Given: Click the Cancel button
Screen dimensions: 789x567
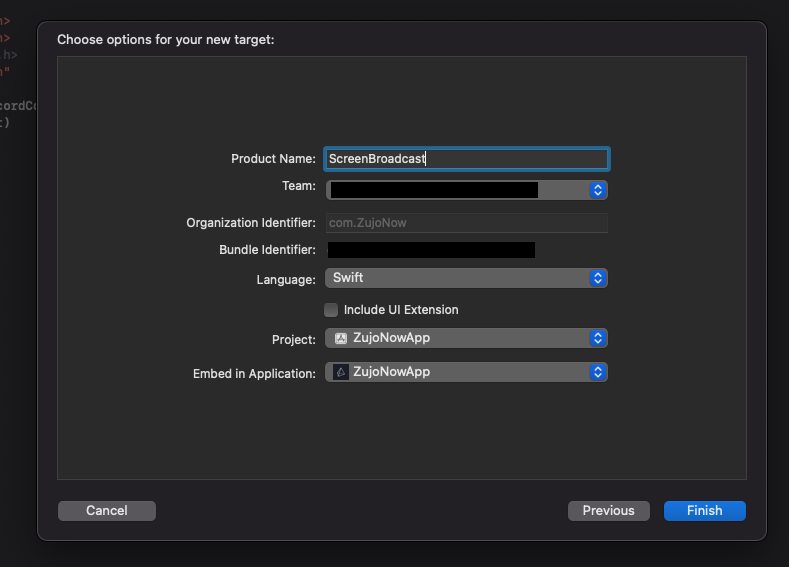Looking at the screenshot, I should [x=107, y=511].
